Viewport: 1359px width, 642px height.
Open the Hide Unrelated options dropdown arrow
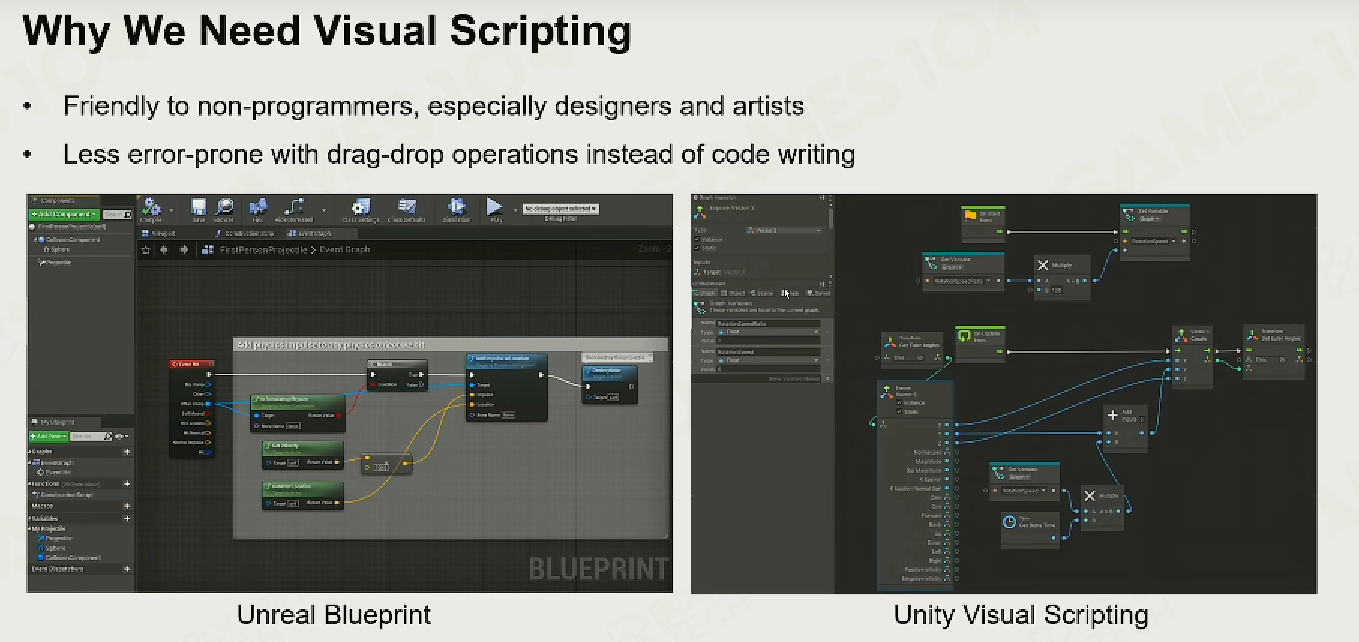(324, 210)
